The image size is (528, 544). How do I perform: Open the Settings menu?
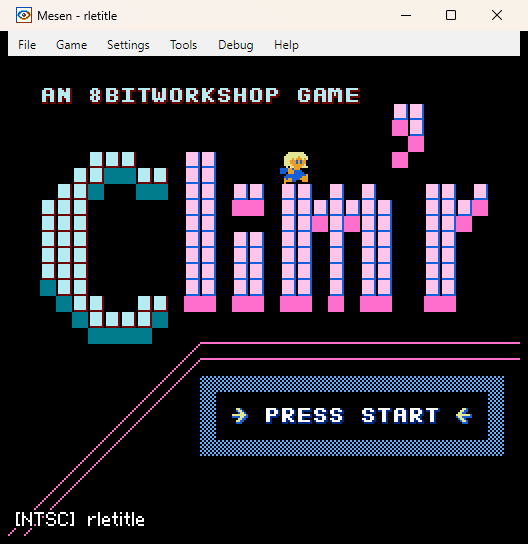(128, 45)
